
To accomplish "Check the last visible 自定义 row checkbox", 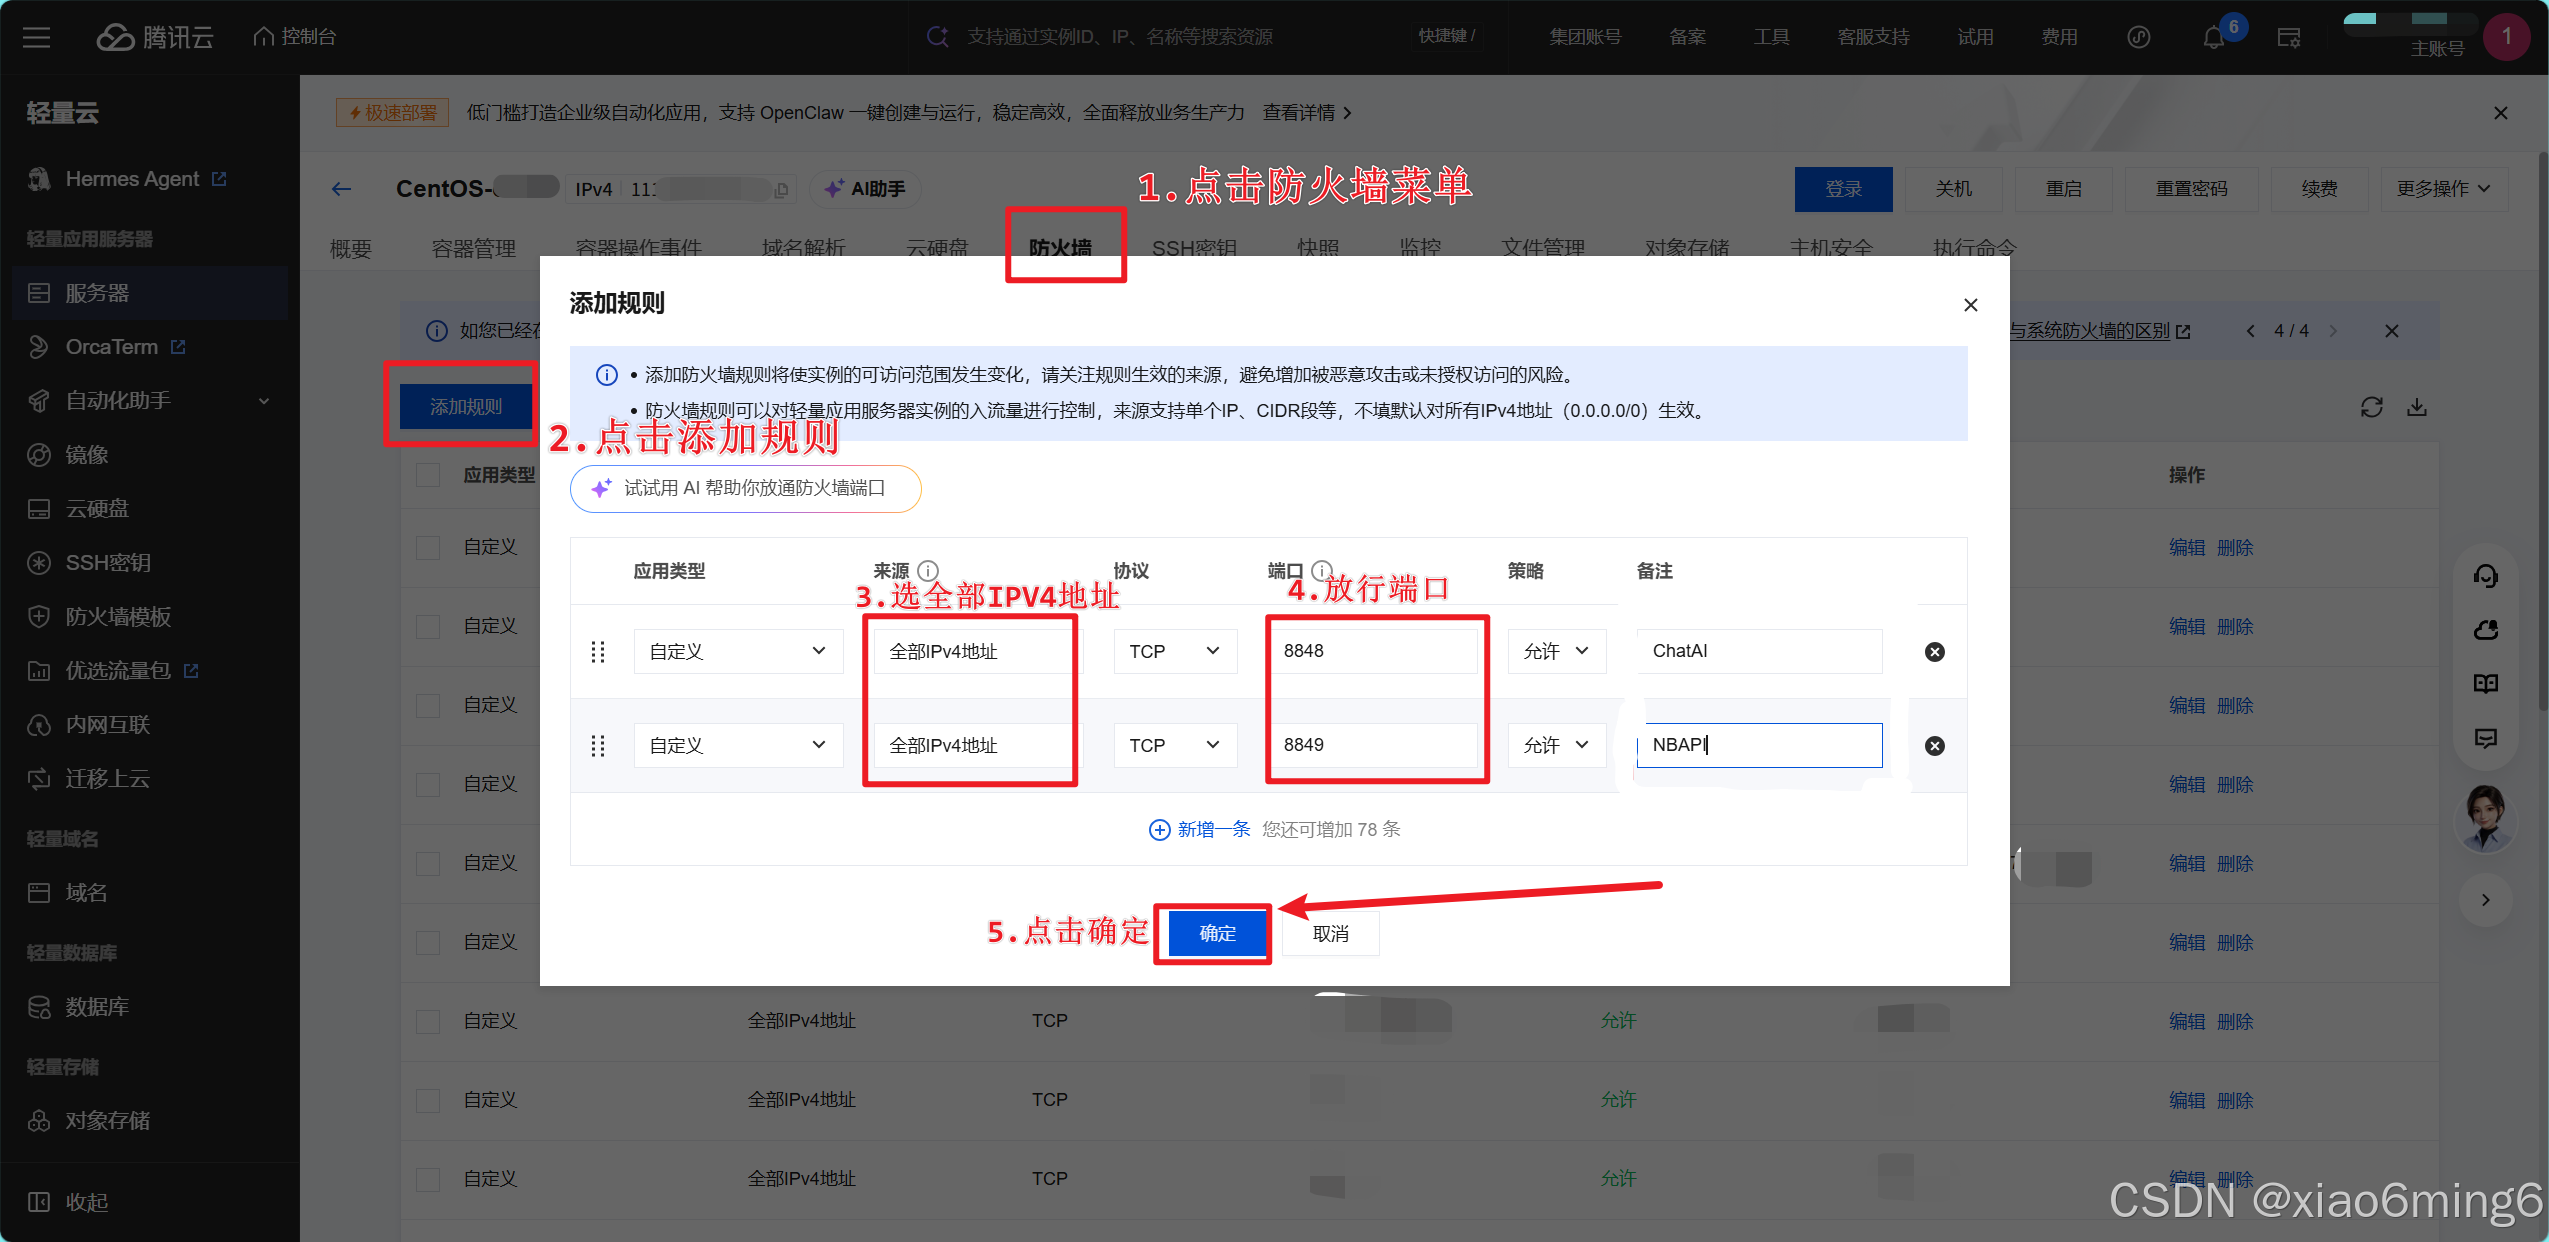I will 428,1179.
